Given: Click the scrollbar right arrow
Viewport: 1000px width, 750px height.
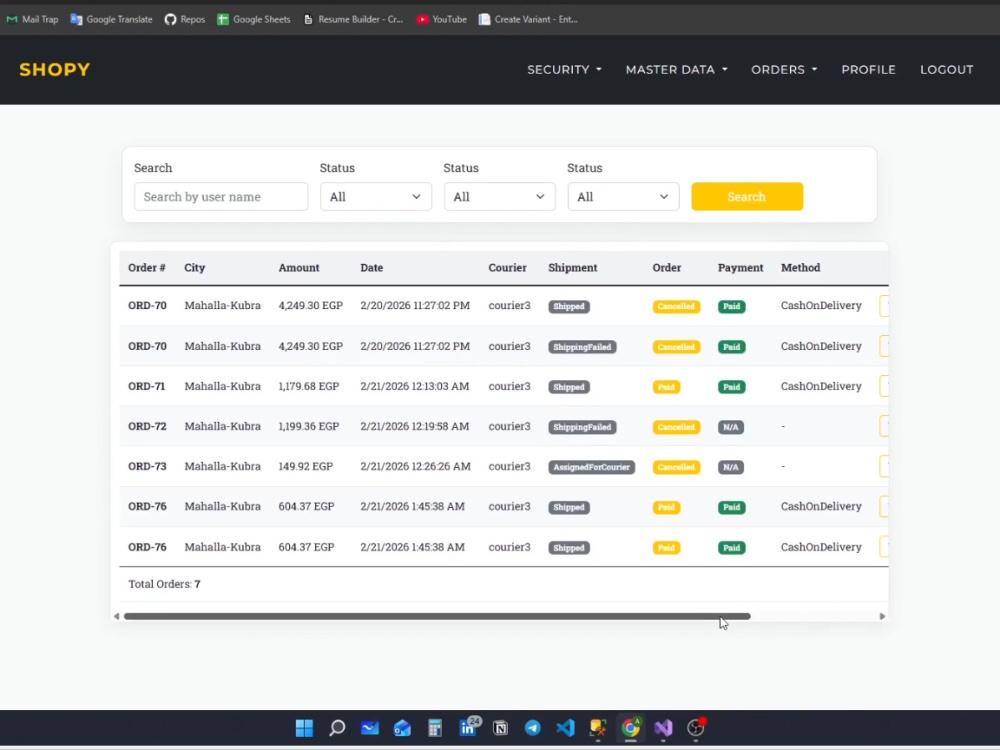Looking at the screenshot, I should click(882, 616).
